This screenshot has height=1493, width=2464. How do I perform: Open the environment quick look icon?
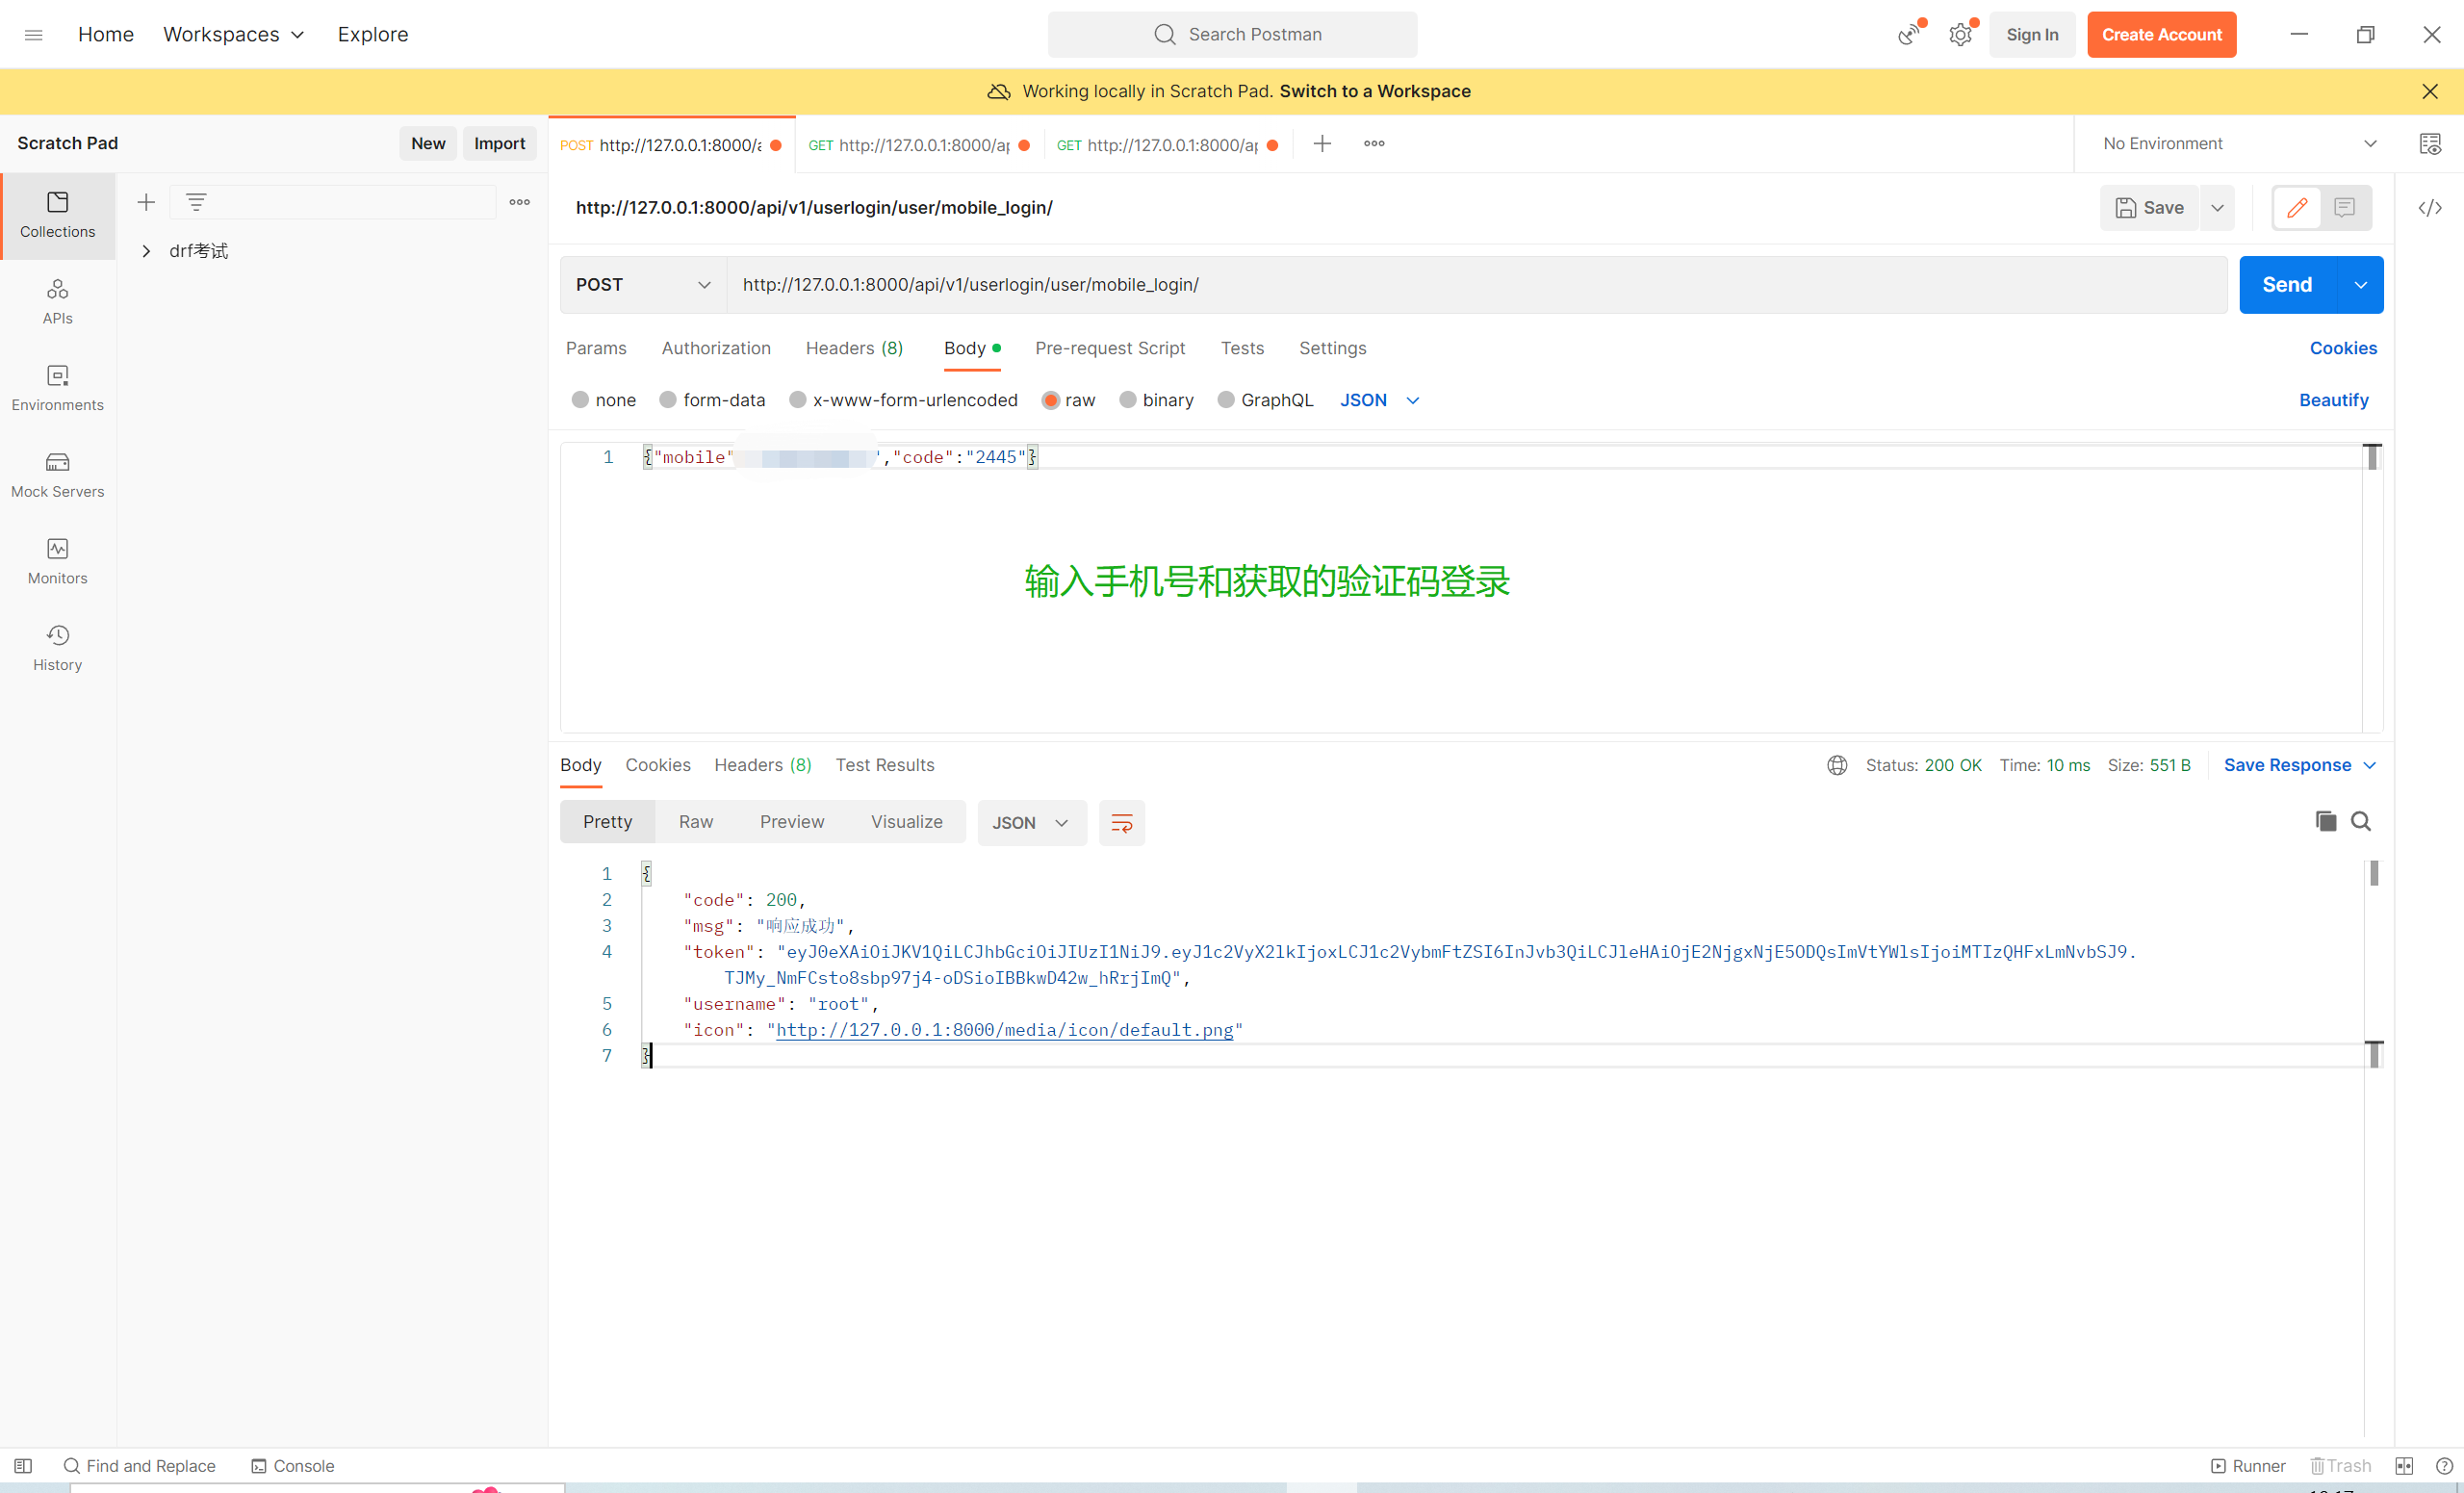point(2430,144)
